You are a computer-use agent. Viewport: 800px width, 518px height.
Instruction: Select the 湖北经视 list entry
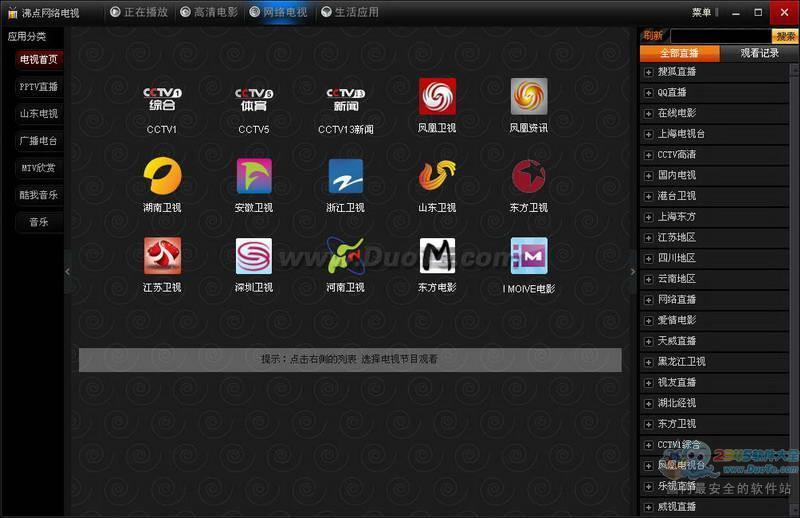click(x=714, y=403)
